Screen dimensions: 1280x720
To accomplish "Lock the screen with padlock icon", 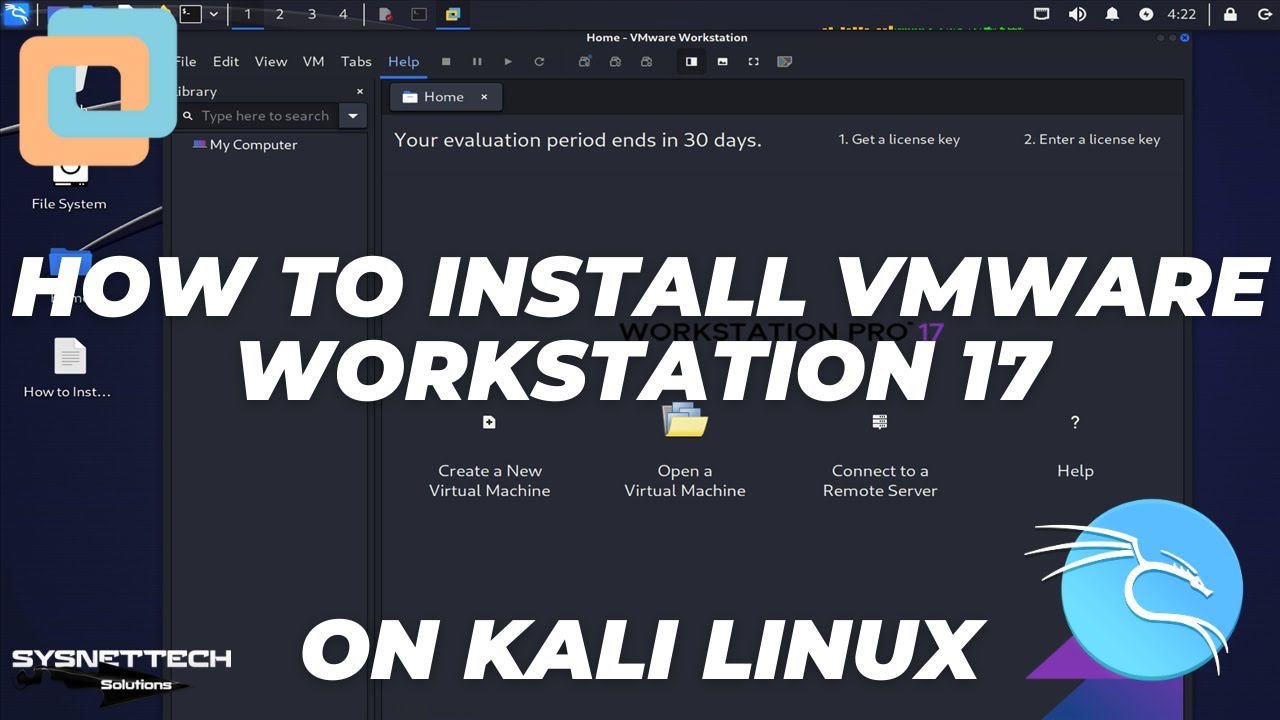I will (x=1230, y=14).
